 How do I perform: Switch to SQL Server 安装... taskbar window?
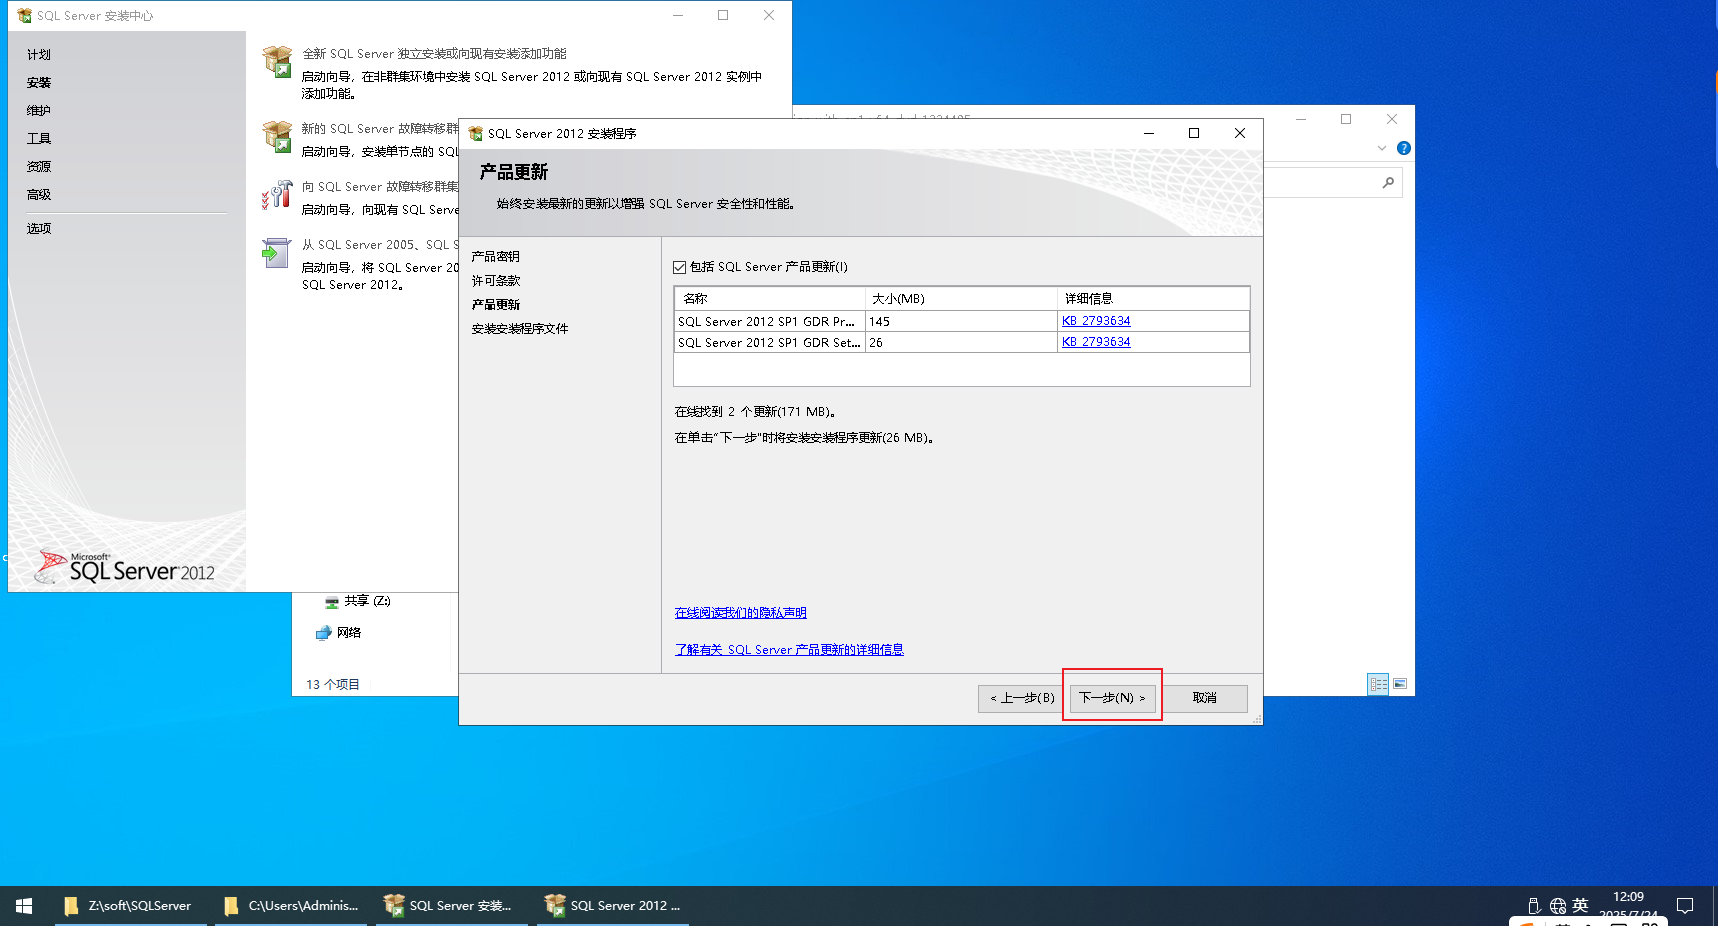[x=452, y=906]
